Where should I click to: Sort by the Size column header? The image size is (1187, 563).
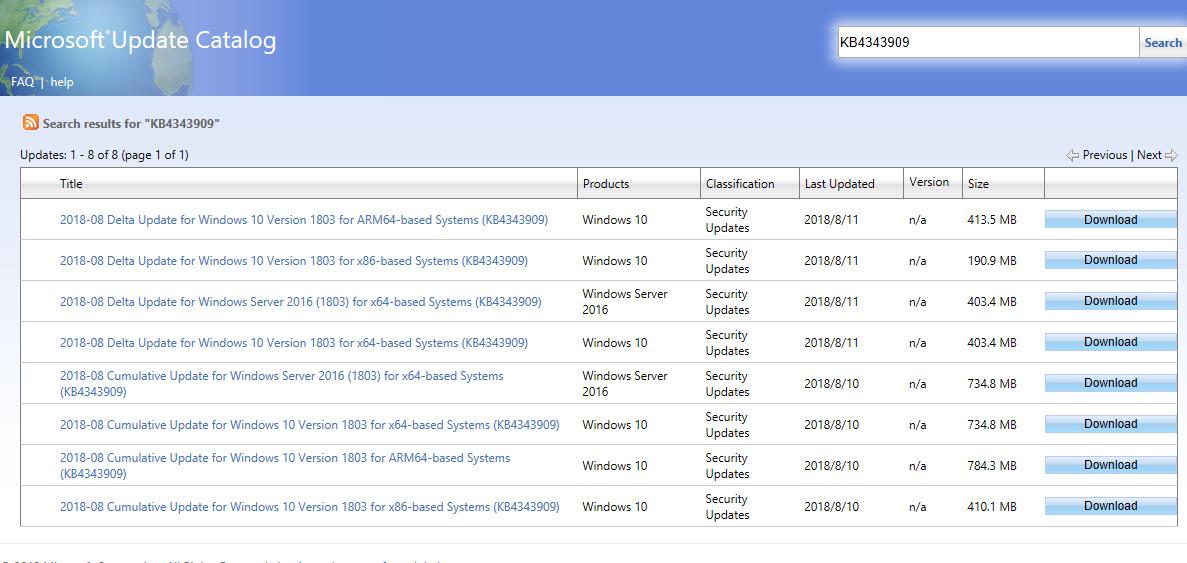tap(978, 184)
